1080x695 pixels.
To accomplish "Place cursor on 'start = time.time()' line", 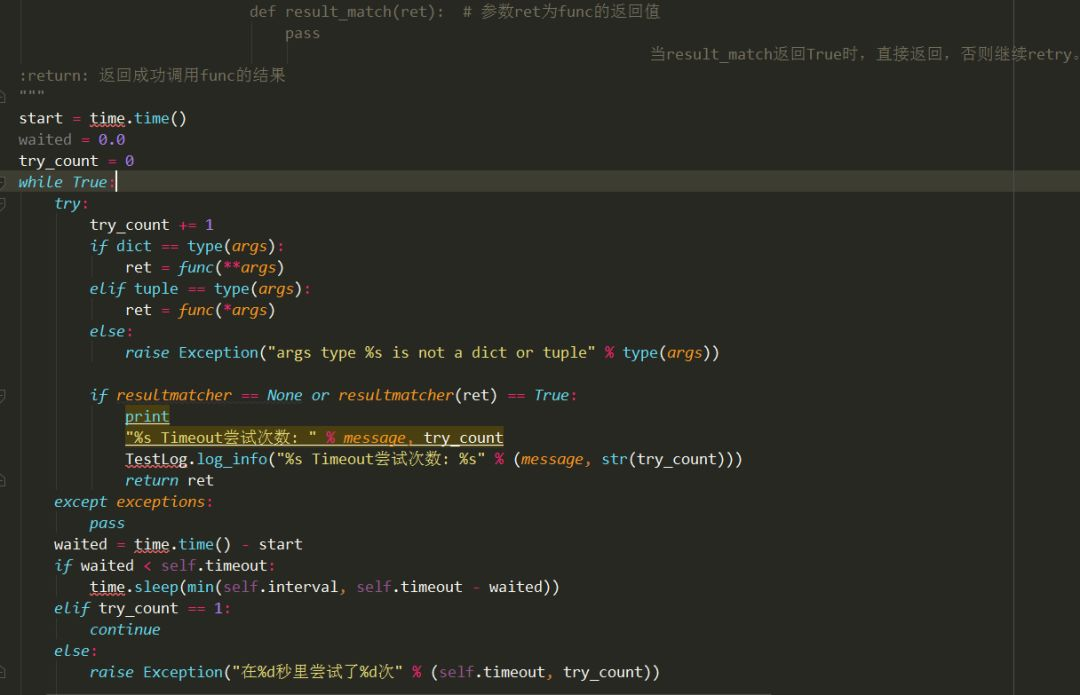I will coord(103,118).
